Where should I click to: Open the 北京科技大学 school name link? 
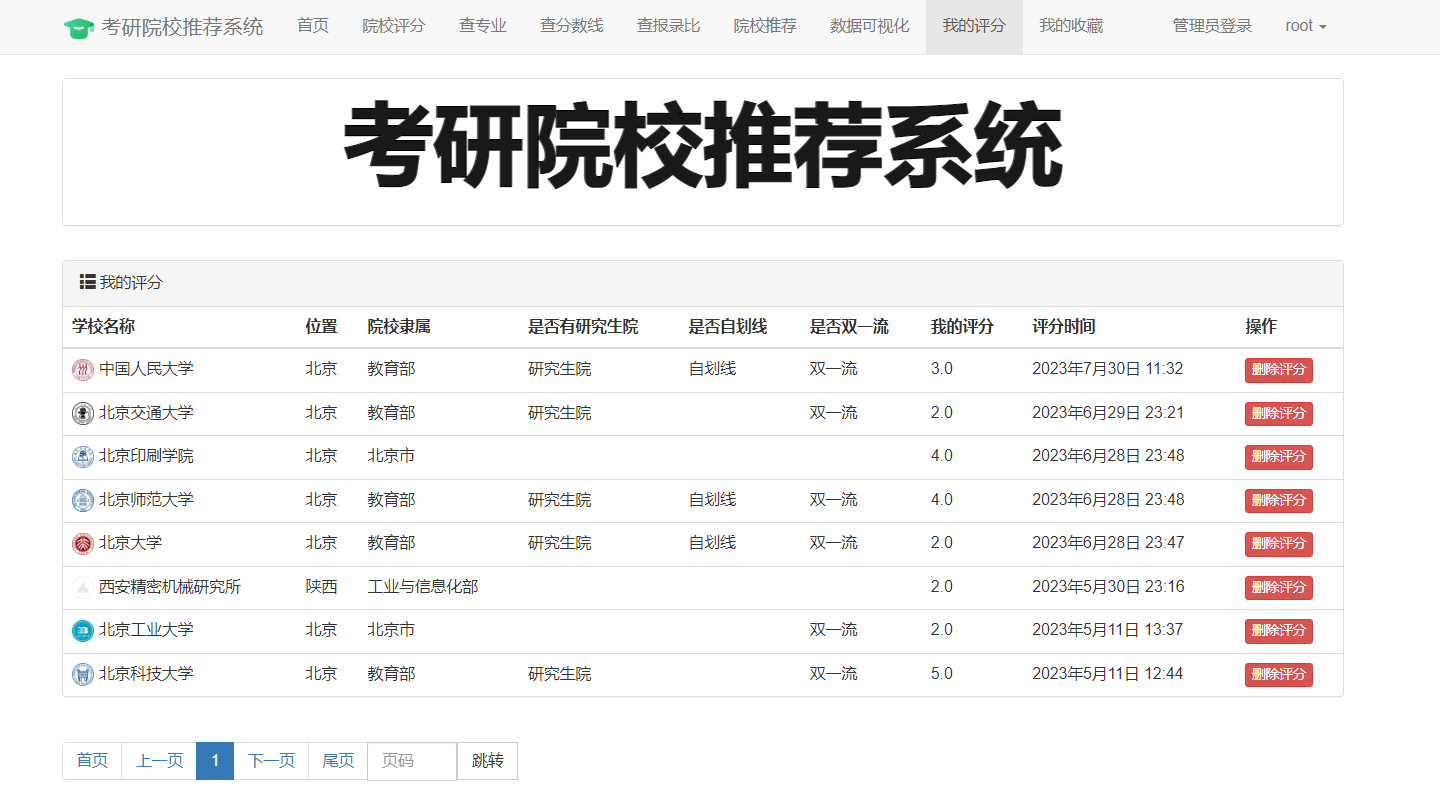[x=146, y=673]
